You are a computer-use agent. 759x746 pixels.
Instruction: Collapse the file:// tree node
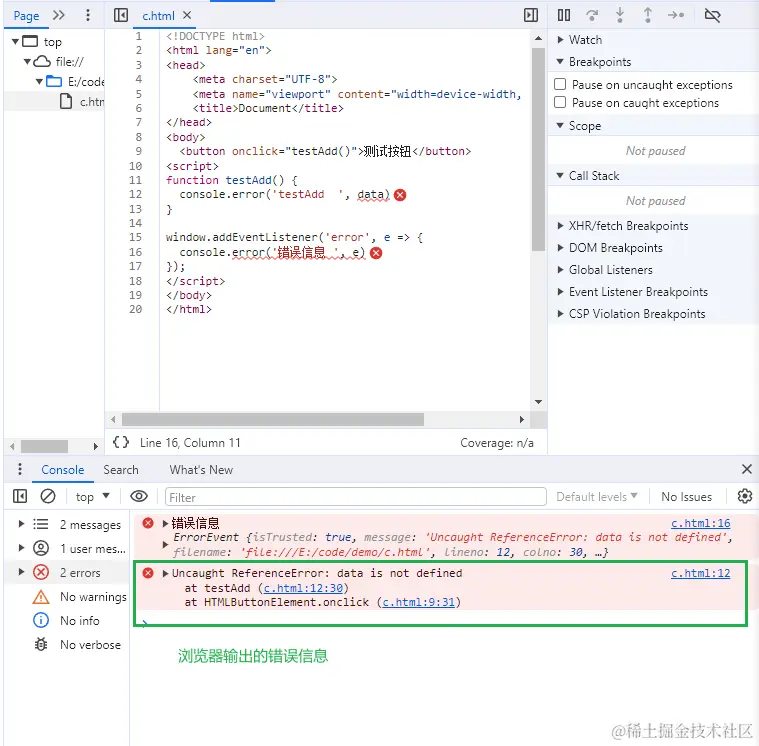27,61
